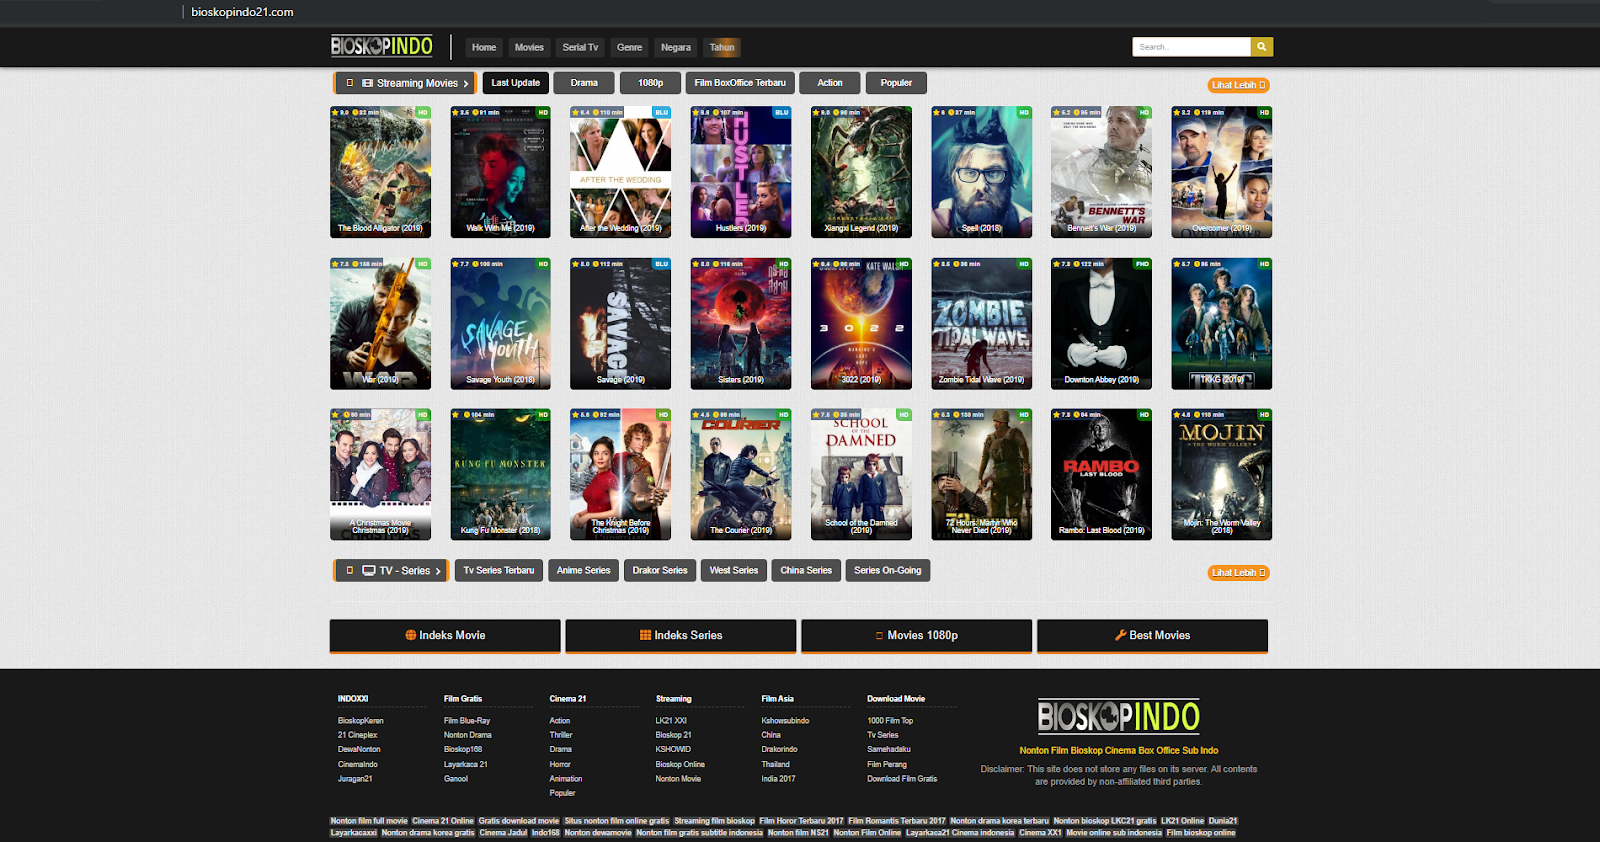Click the Drakorindo footer link
Image resolution: width=1600 pixels, height=842 pixels.
779,749
